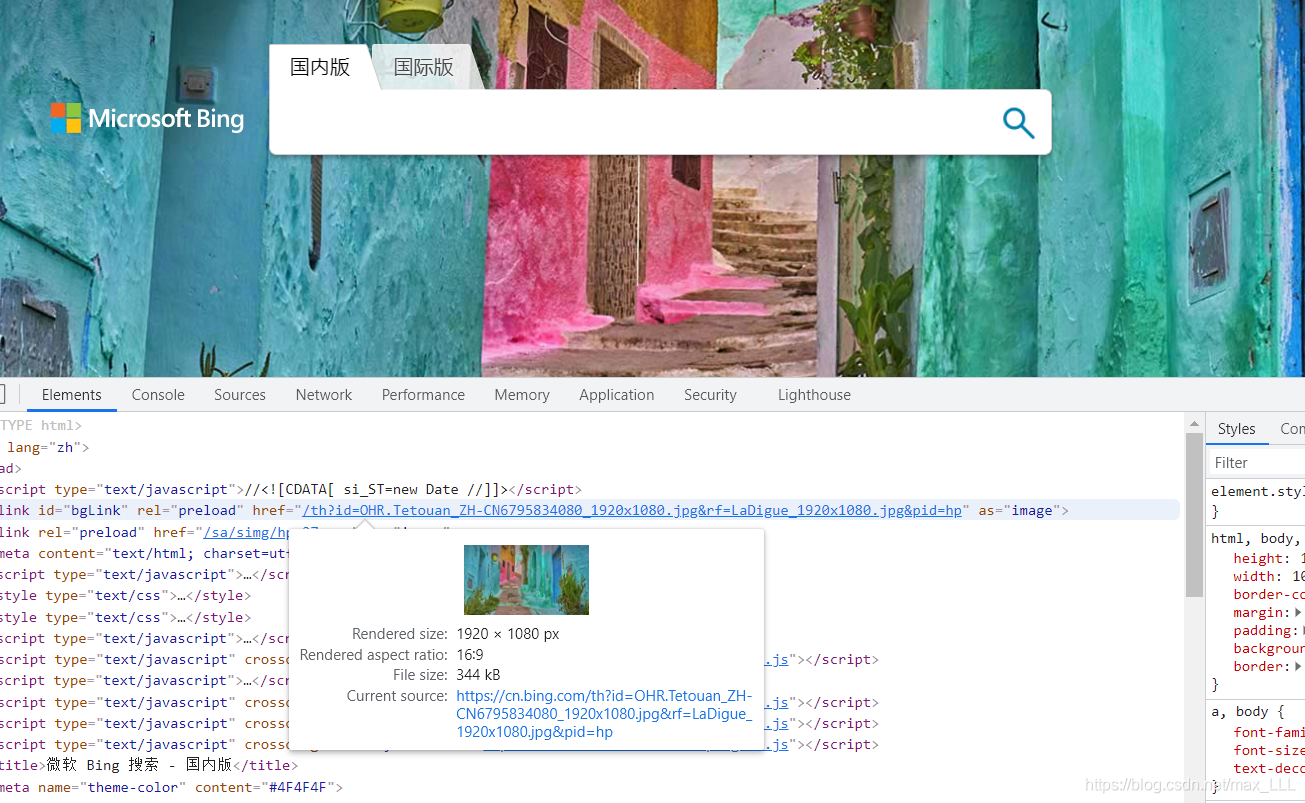Select the title 微软 Bing 搜索 row
The height and width of the screenshot is (803, 1305).
point(148,765)
